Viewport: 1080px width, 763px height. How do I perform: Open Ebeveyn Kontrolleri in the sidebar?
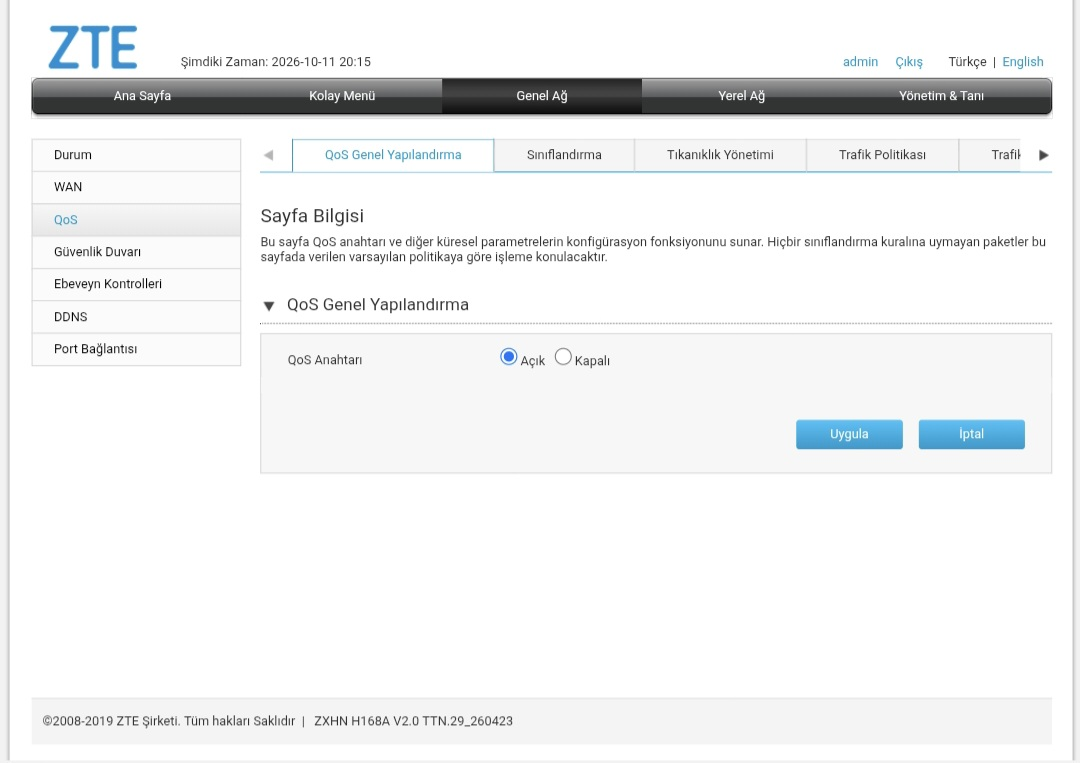click(x=136, y=284)
